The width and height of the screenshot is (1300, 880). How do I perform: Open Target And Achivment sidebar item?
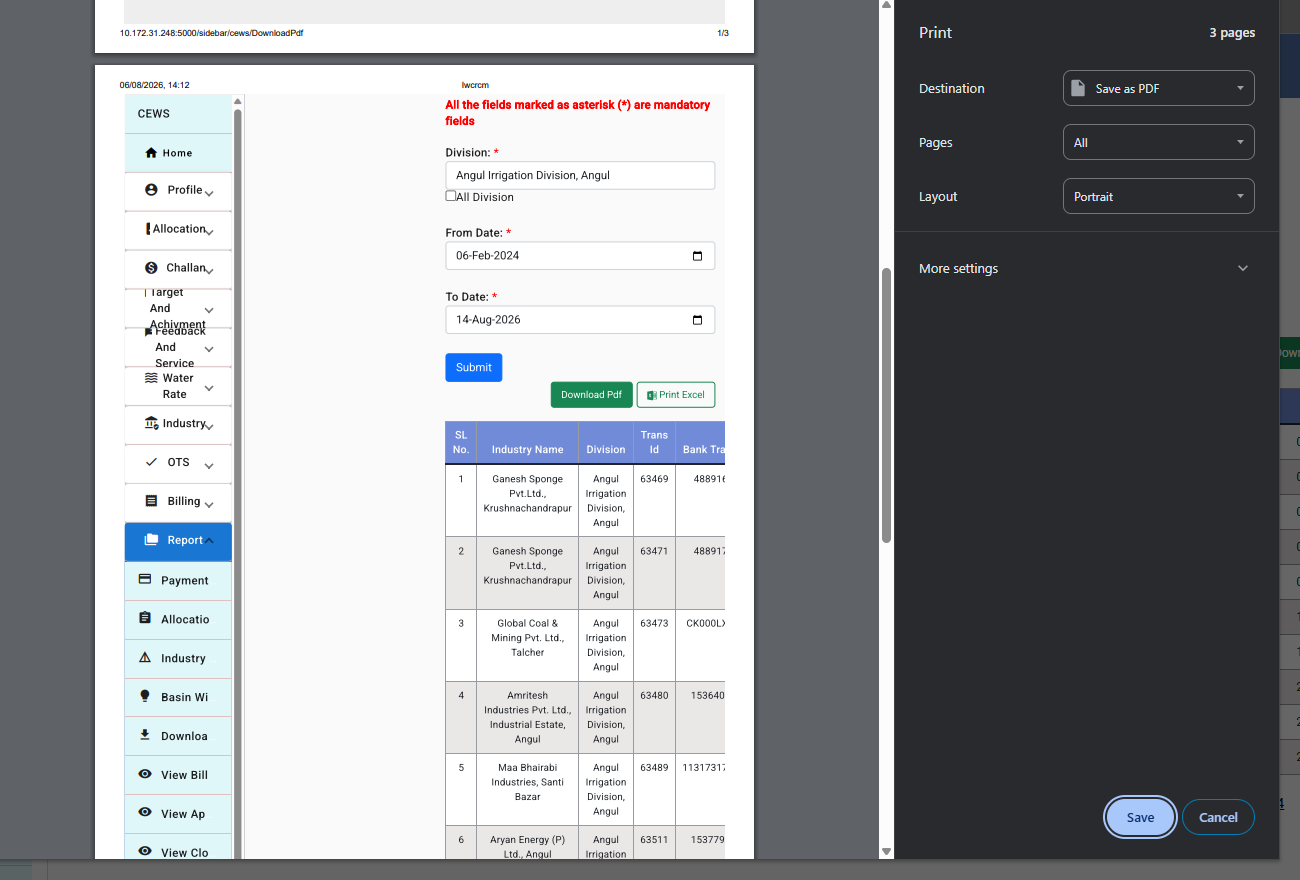(x=178, y=308)
